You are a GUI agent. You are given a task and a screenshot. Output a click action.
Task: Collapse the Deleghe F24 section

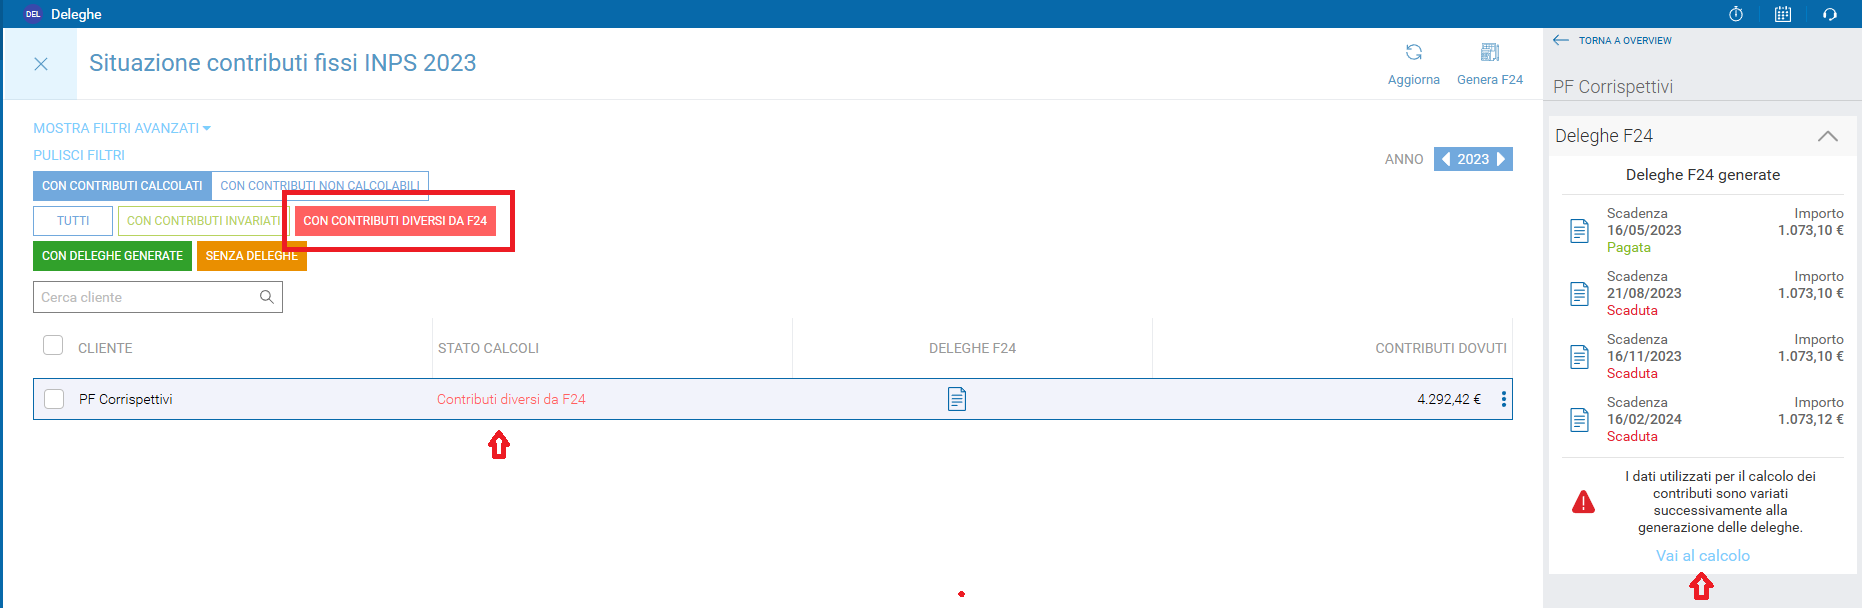[1828, 136]
